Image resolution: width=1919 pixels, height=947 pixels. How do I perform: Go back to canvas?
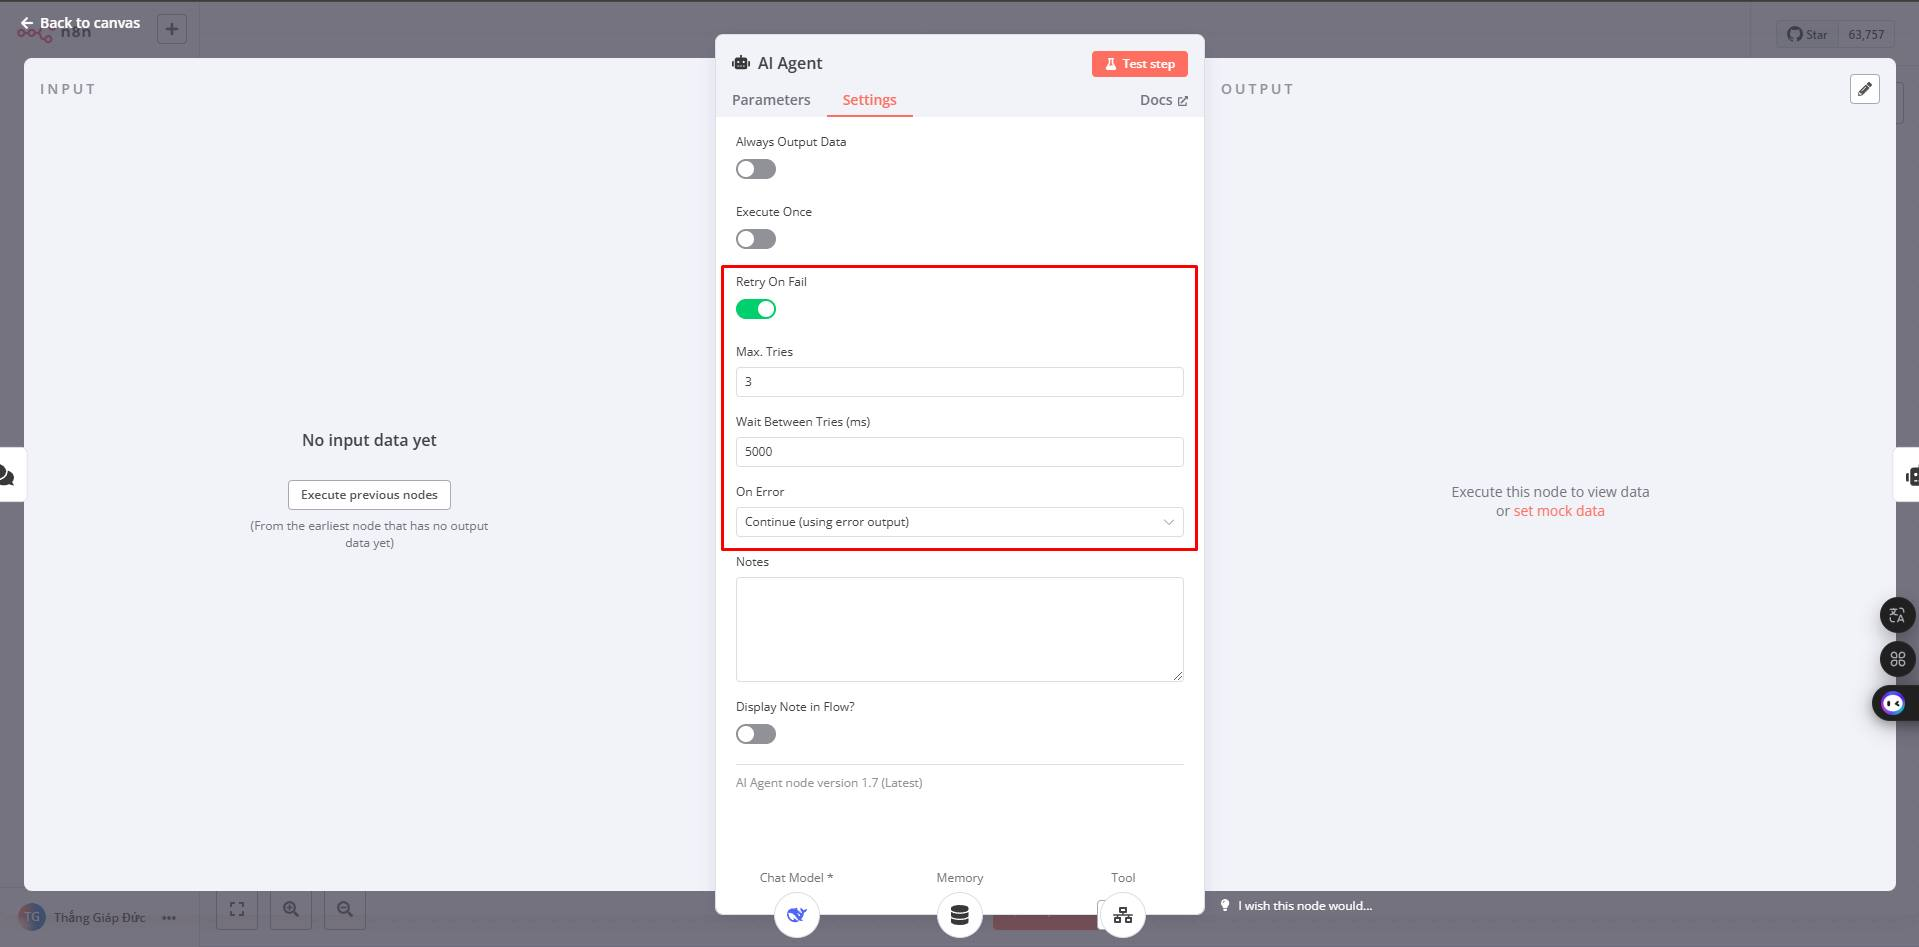[x=80, y=23]
